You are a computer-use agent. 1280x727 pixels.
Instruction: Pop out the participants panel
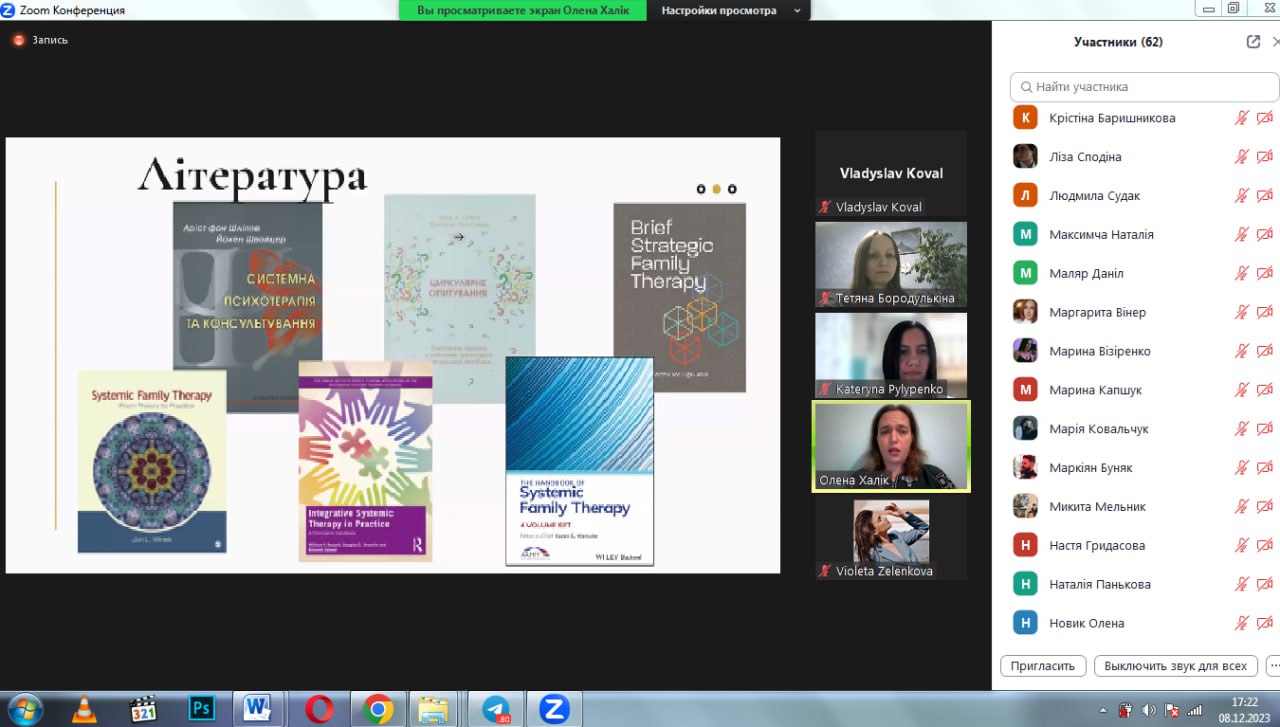coord(1253,42)
